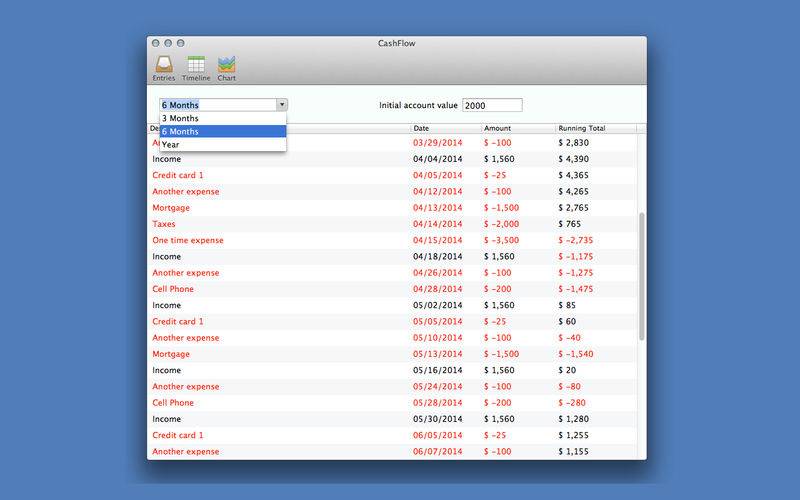Click the date 04/18/2014

(x=437, y=257)
